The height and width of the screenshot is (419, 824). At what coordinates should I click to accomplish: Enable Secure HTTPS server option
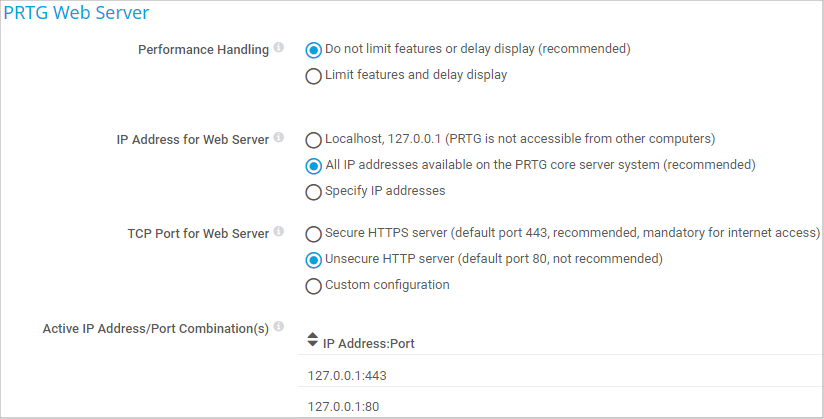[x=314, y=233]
